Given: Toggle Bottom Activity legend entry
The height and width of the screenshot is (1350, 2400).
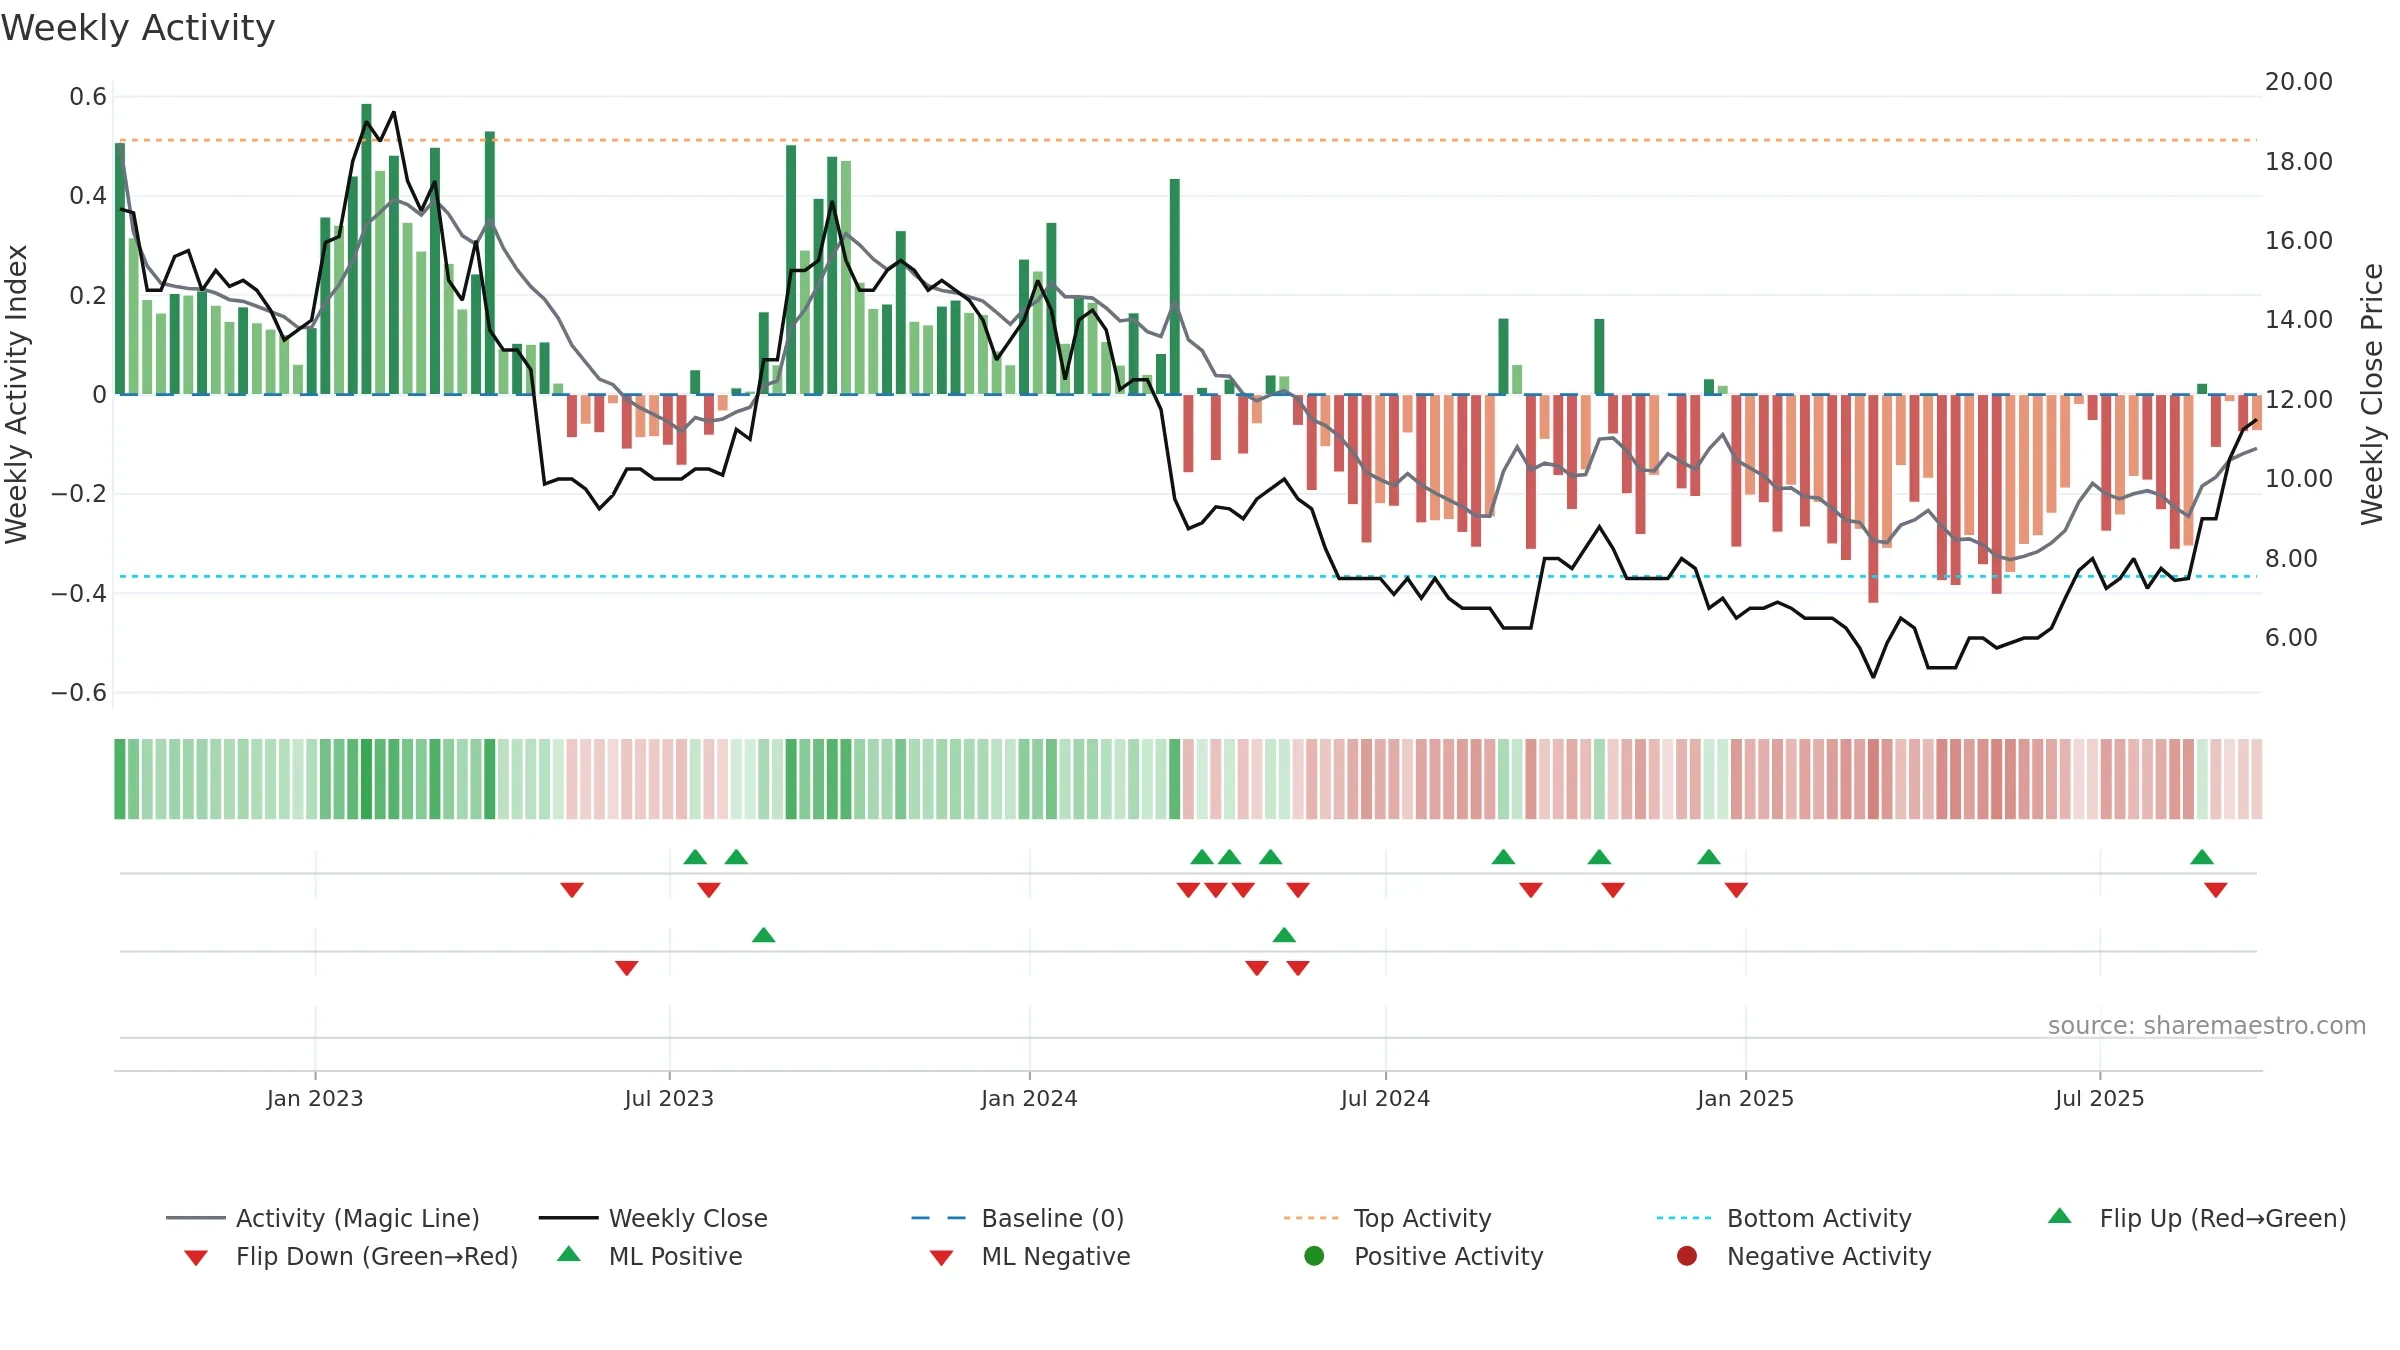Looking at the screenshot, I should (x=1784, y=1218).
